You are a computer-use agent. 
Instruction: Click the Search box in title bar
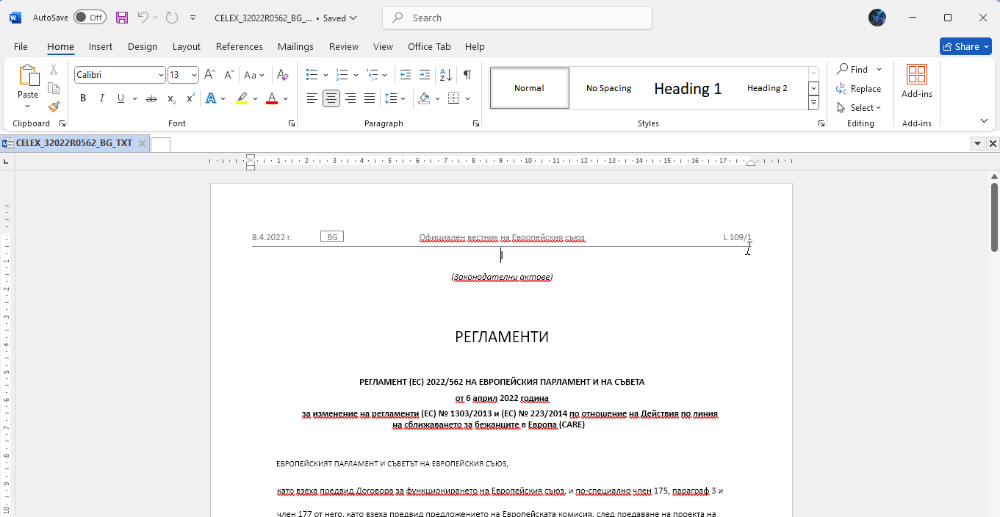point(517,18)
